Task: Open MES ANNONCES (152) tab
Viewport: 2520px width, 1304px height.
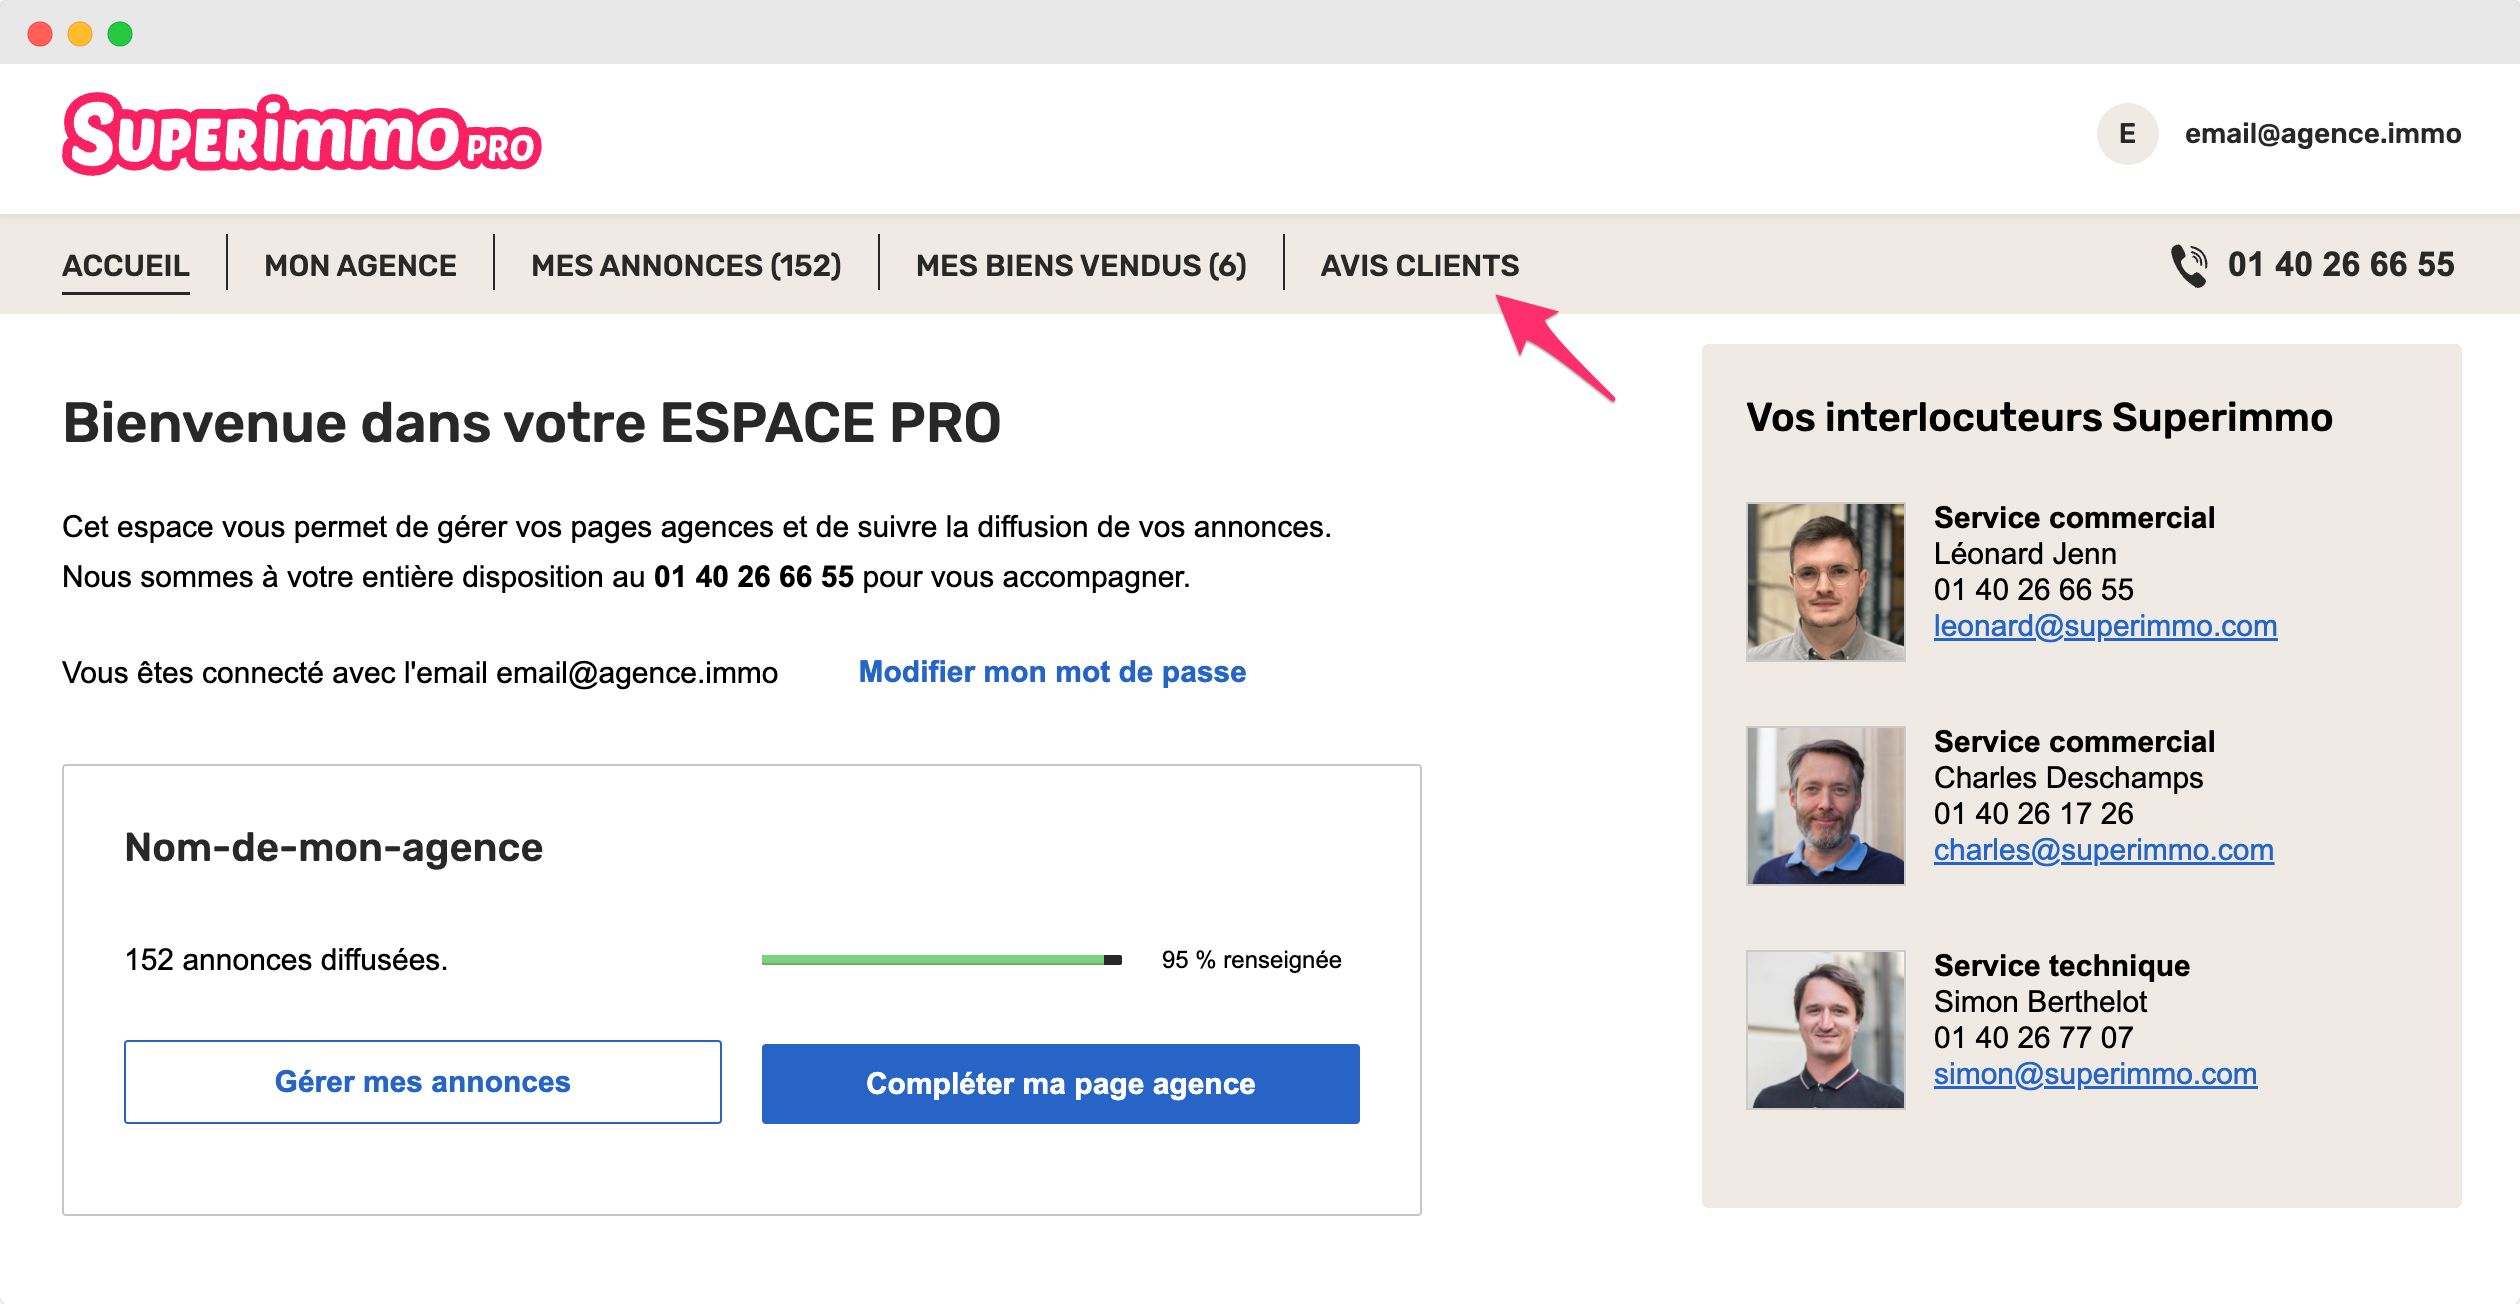Action: pos(686,266)
